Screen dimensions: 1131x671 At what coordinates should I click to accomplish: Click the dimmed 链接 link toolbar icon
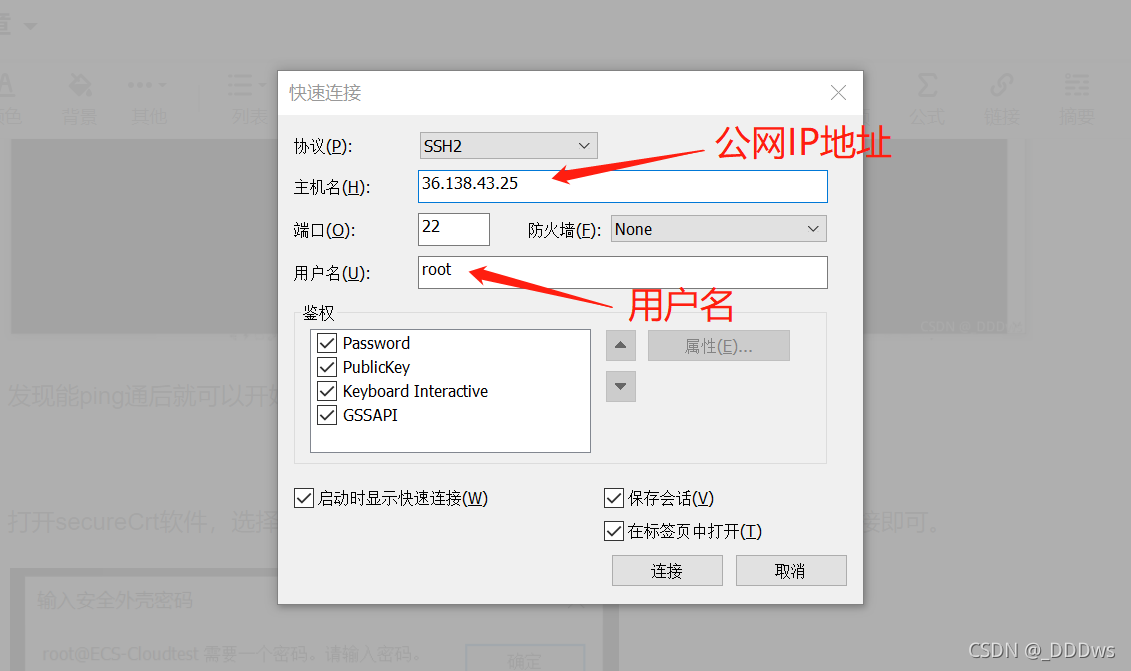[x=1002, y=86]
